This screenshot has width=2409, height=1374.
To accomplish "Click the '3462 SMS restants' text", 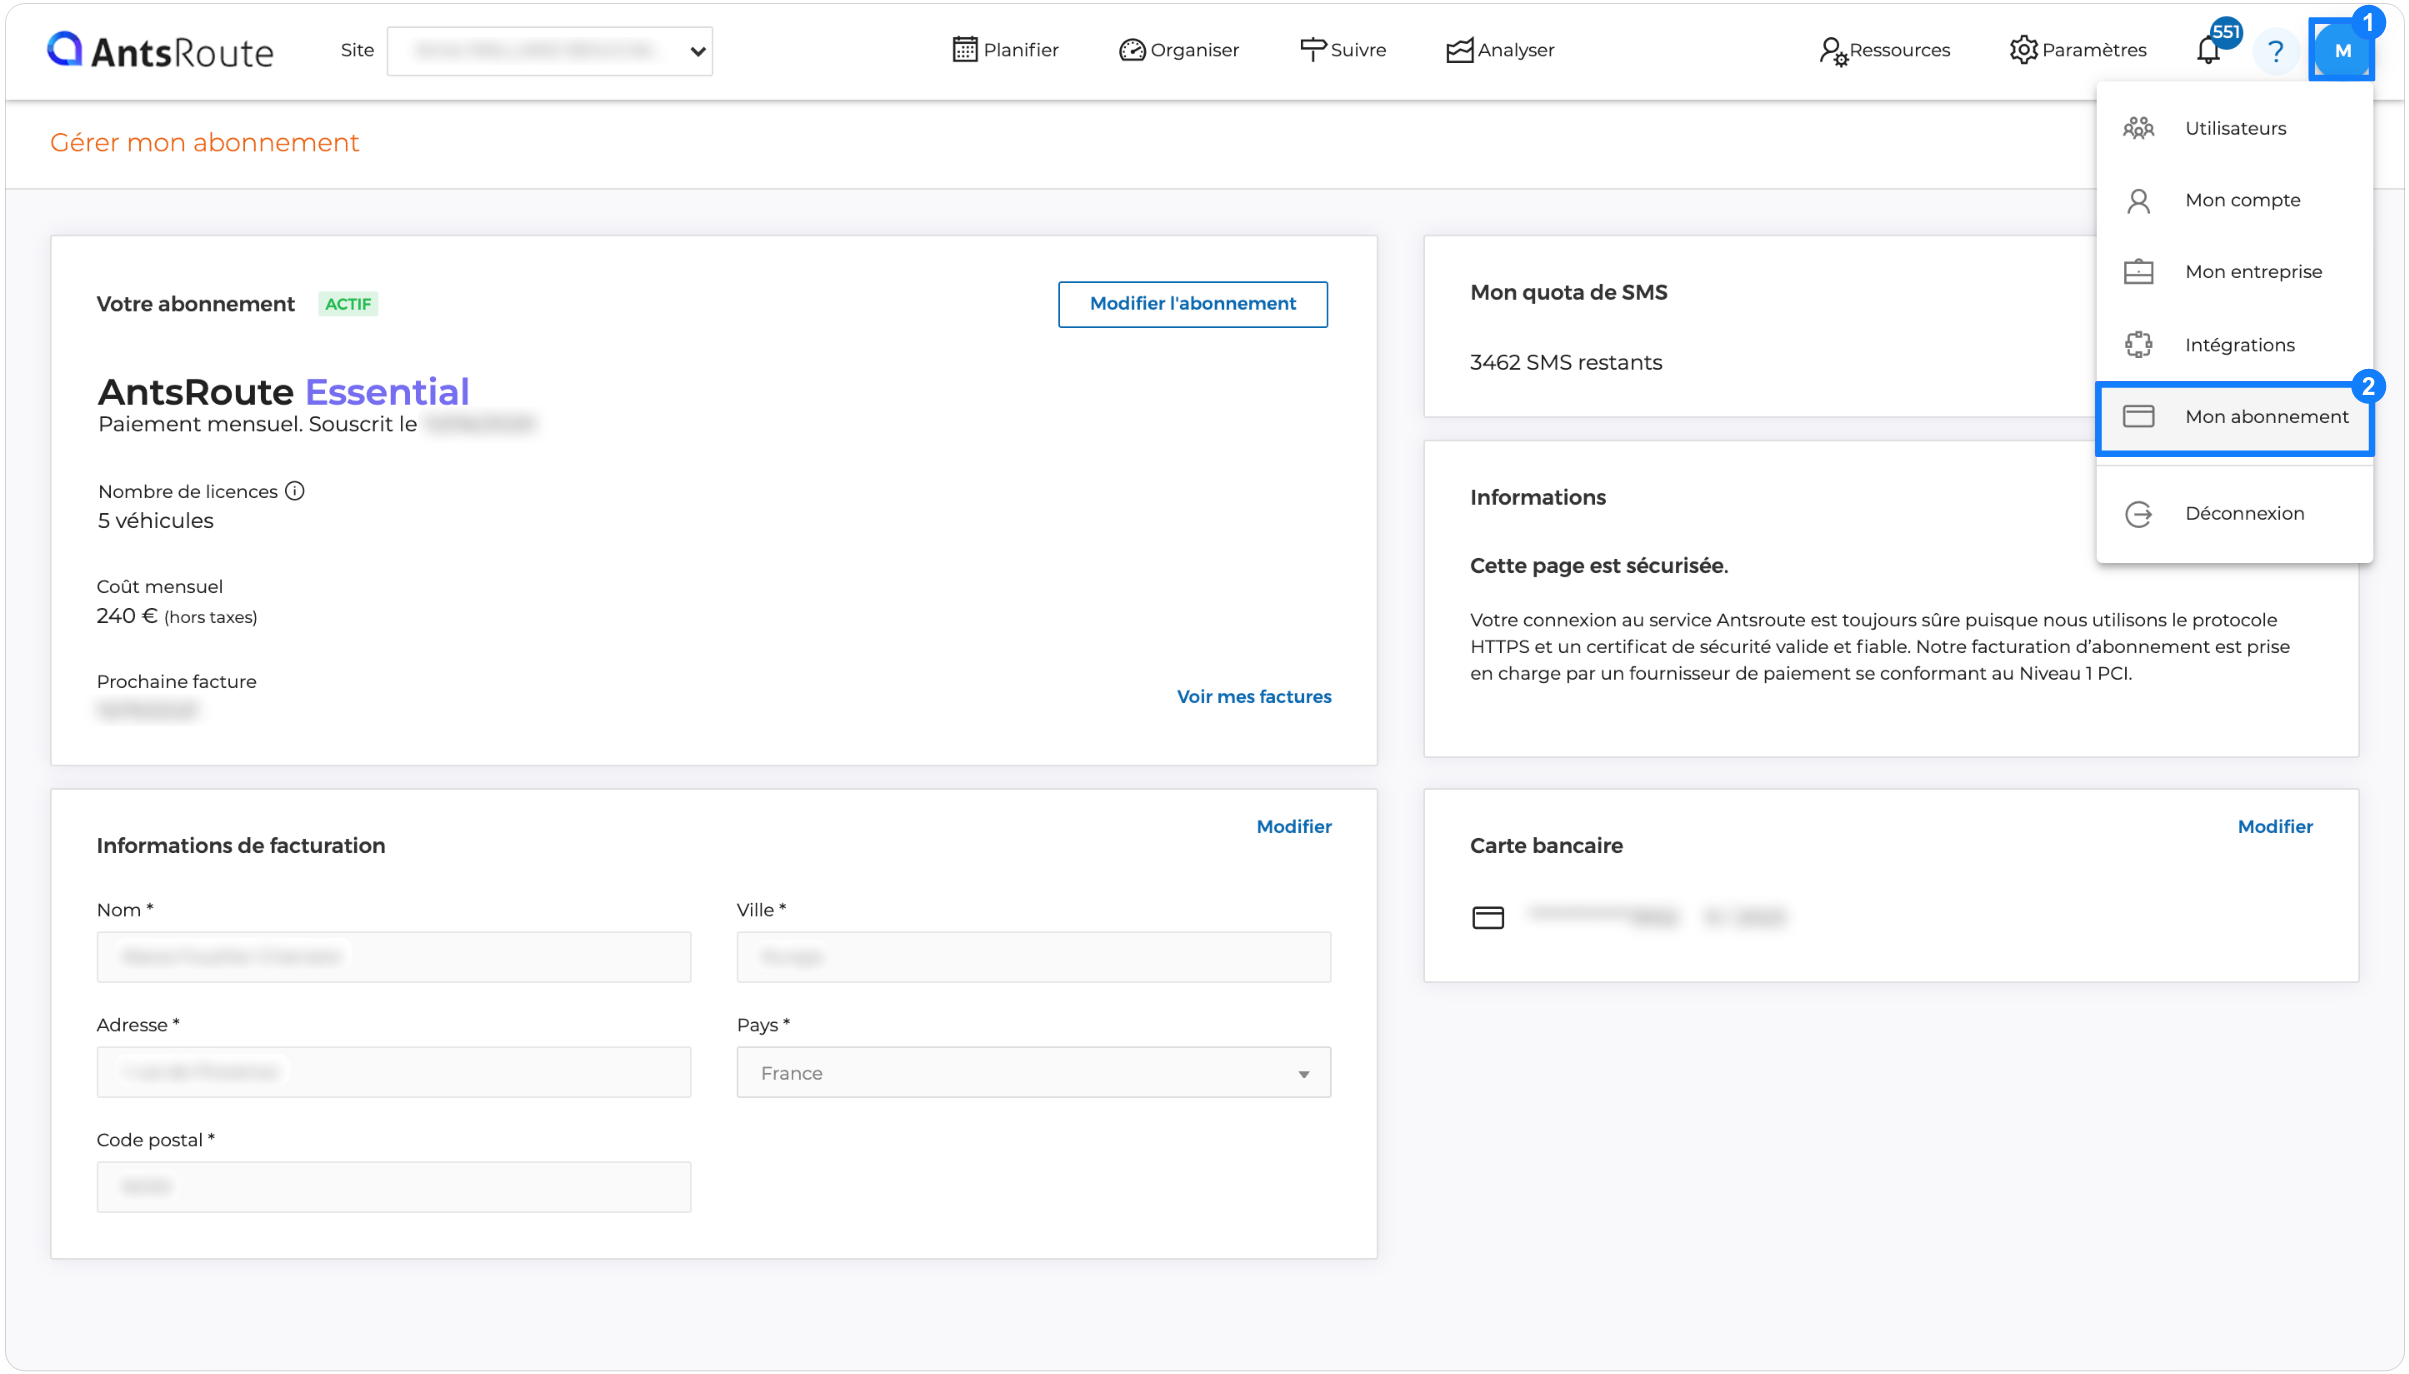I will (x=1565, y=362).
